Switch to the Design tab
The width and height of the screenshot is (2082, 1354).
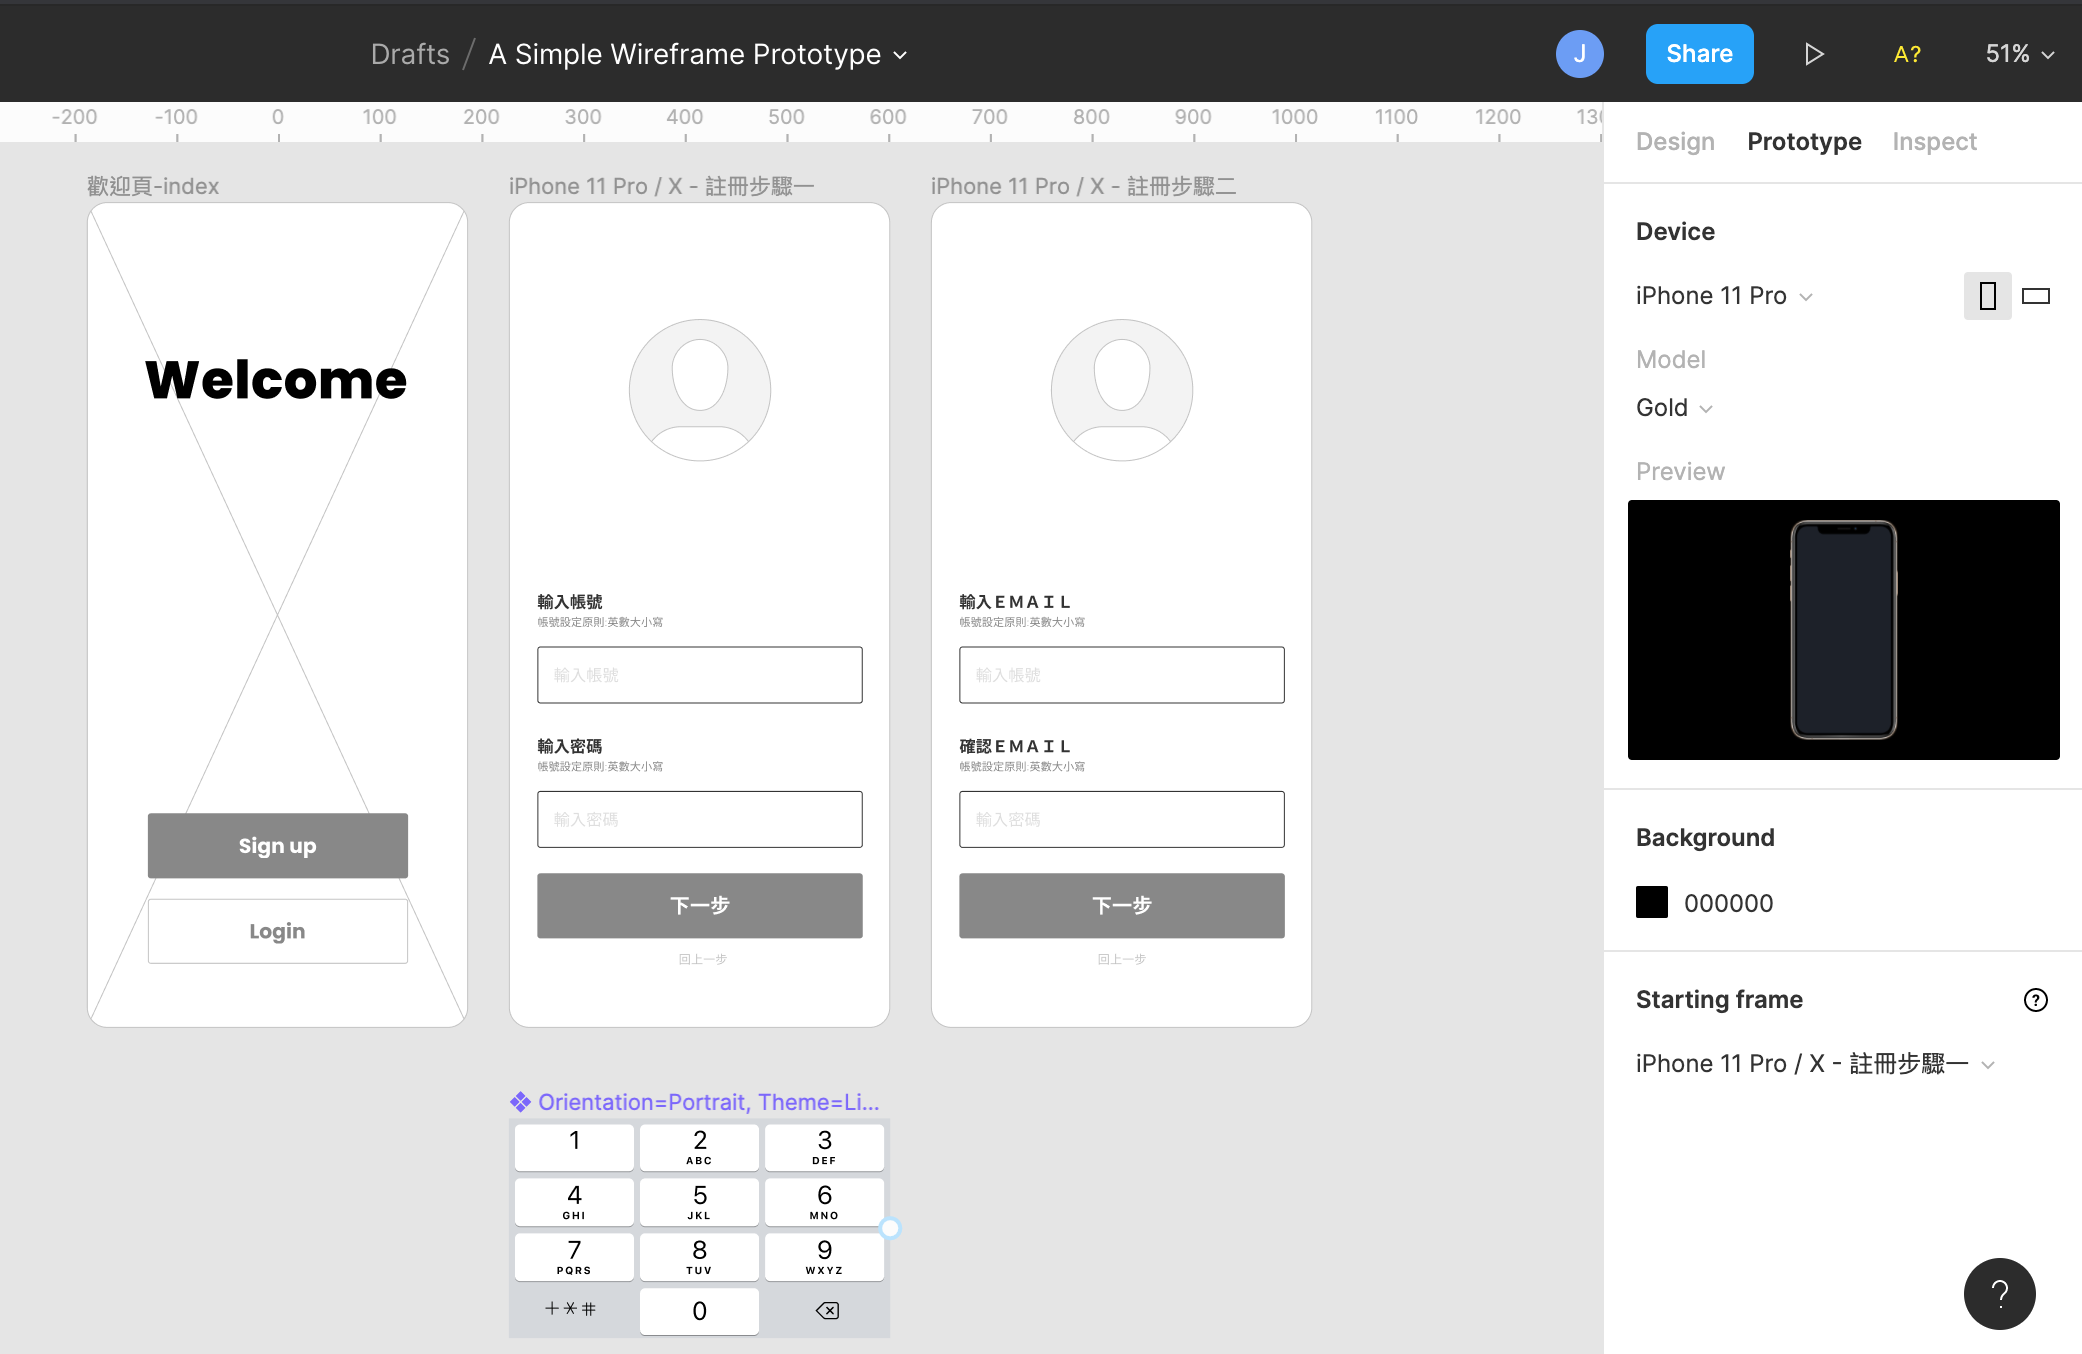click(x=1675, y=142)
